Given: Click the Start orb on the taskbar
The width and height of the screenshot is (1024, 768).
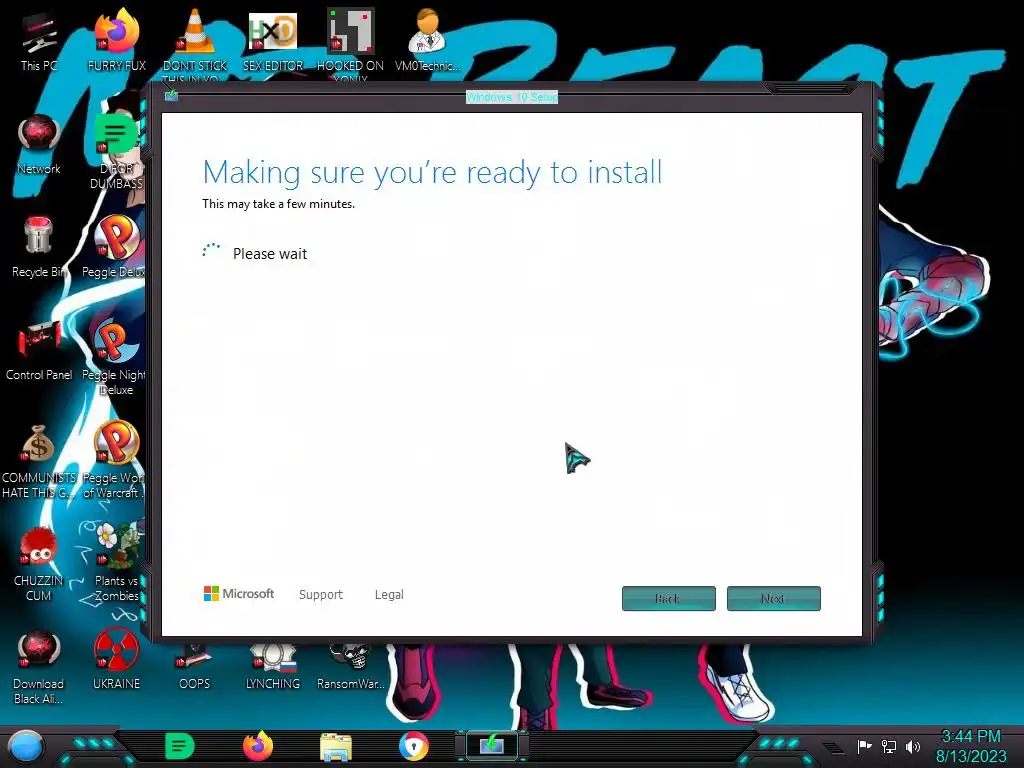Looking at the screenshot, I should 26,746.
